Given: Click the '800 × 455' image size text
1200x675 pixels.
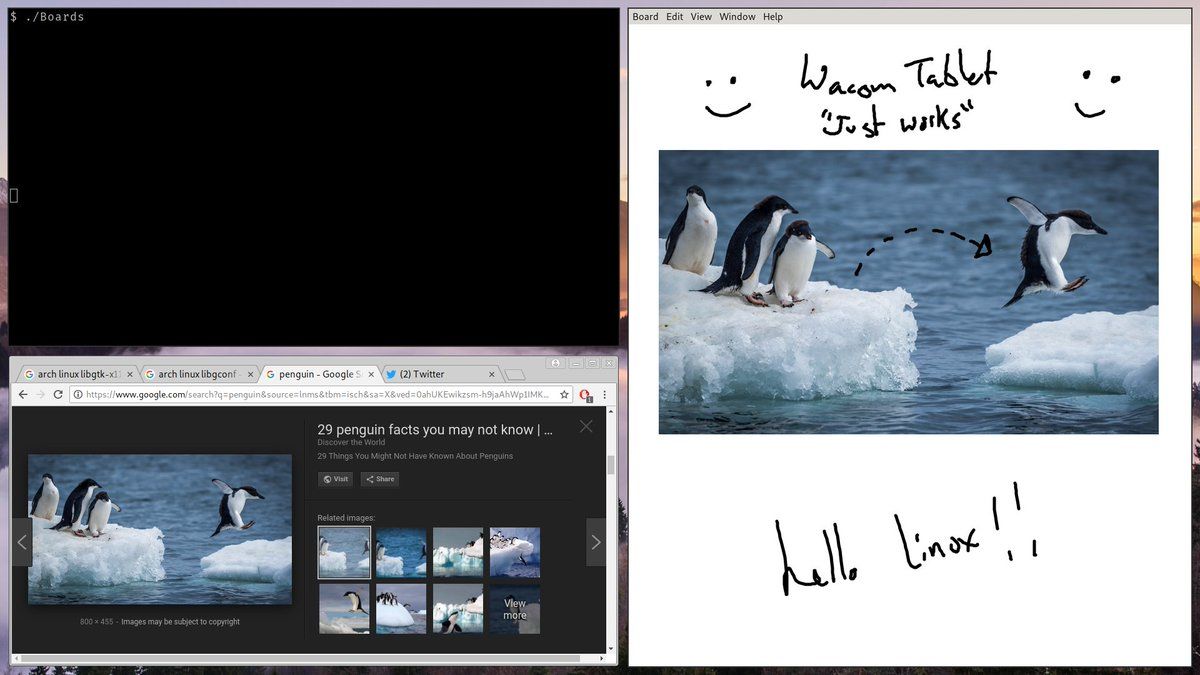Looking at the screenshot, I should [x=97, y=622].
